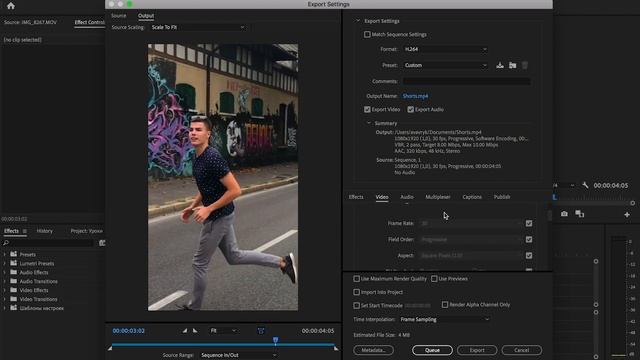Open the Audio settings tab
Viewport: 640px width, 360px height.
pyautogui.click(x=407, y=197)
